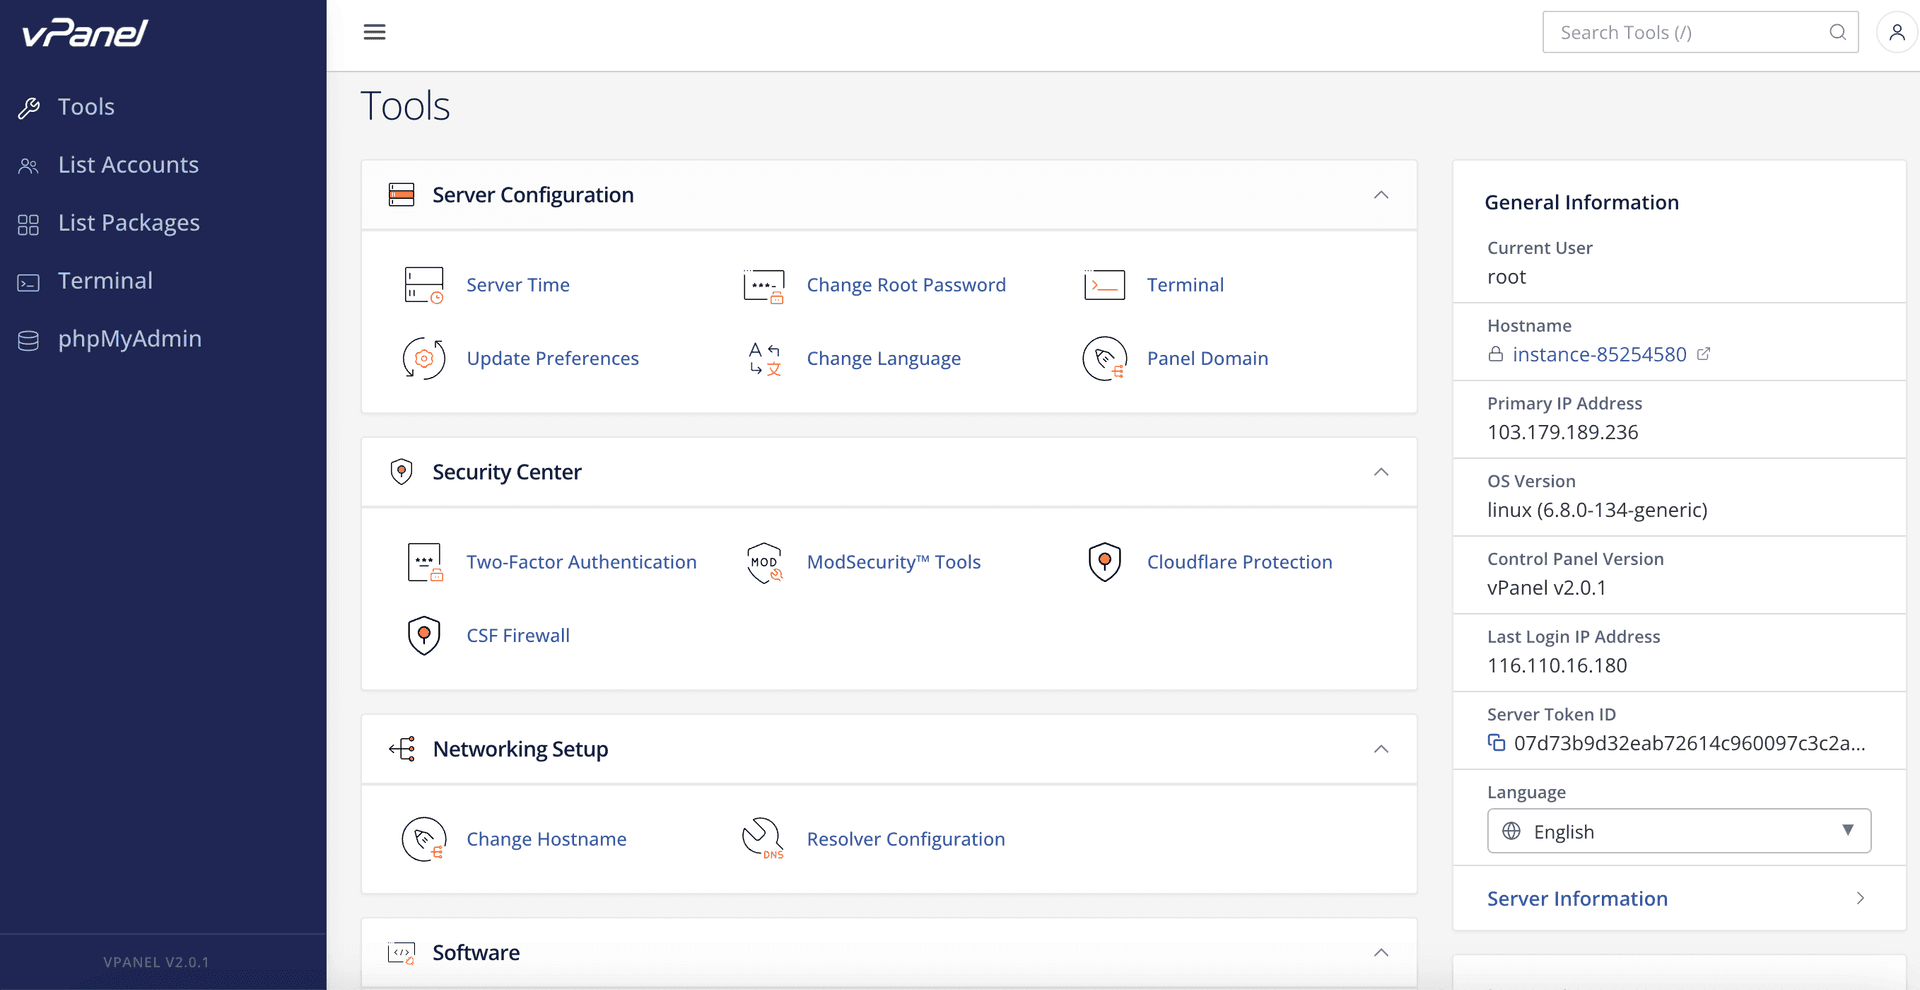
Task: Open the instance-85254580 hostname link
Action: point(1599,354)
